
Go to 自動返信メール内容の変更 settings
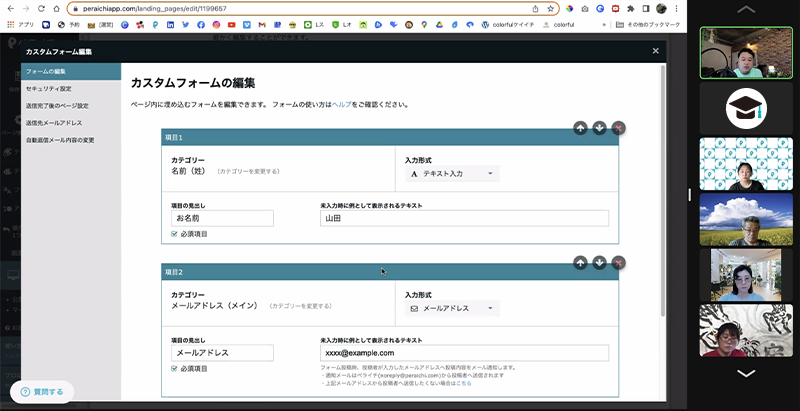pyautogui.click(x=60, y=139)
